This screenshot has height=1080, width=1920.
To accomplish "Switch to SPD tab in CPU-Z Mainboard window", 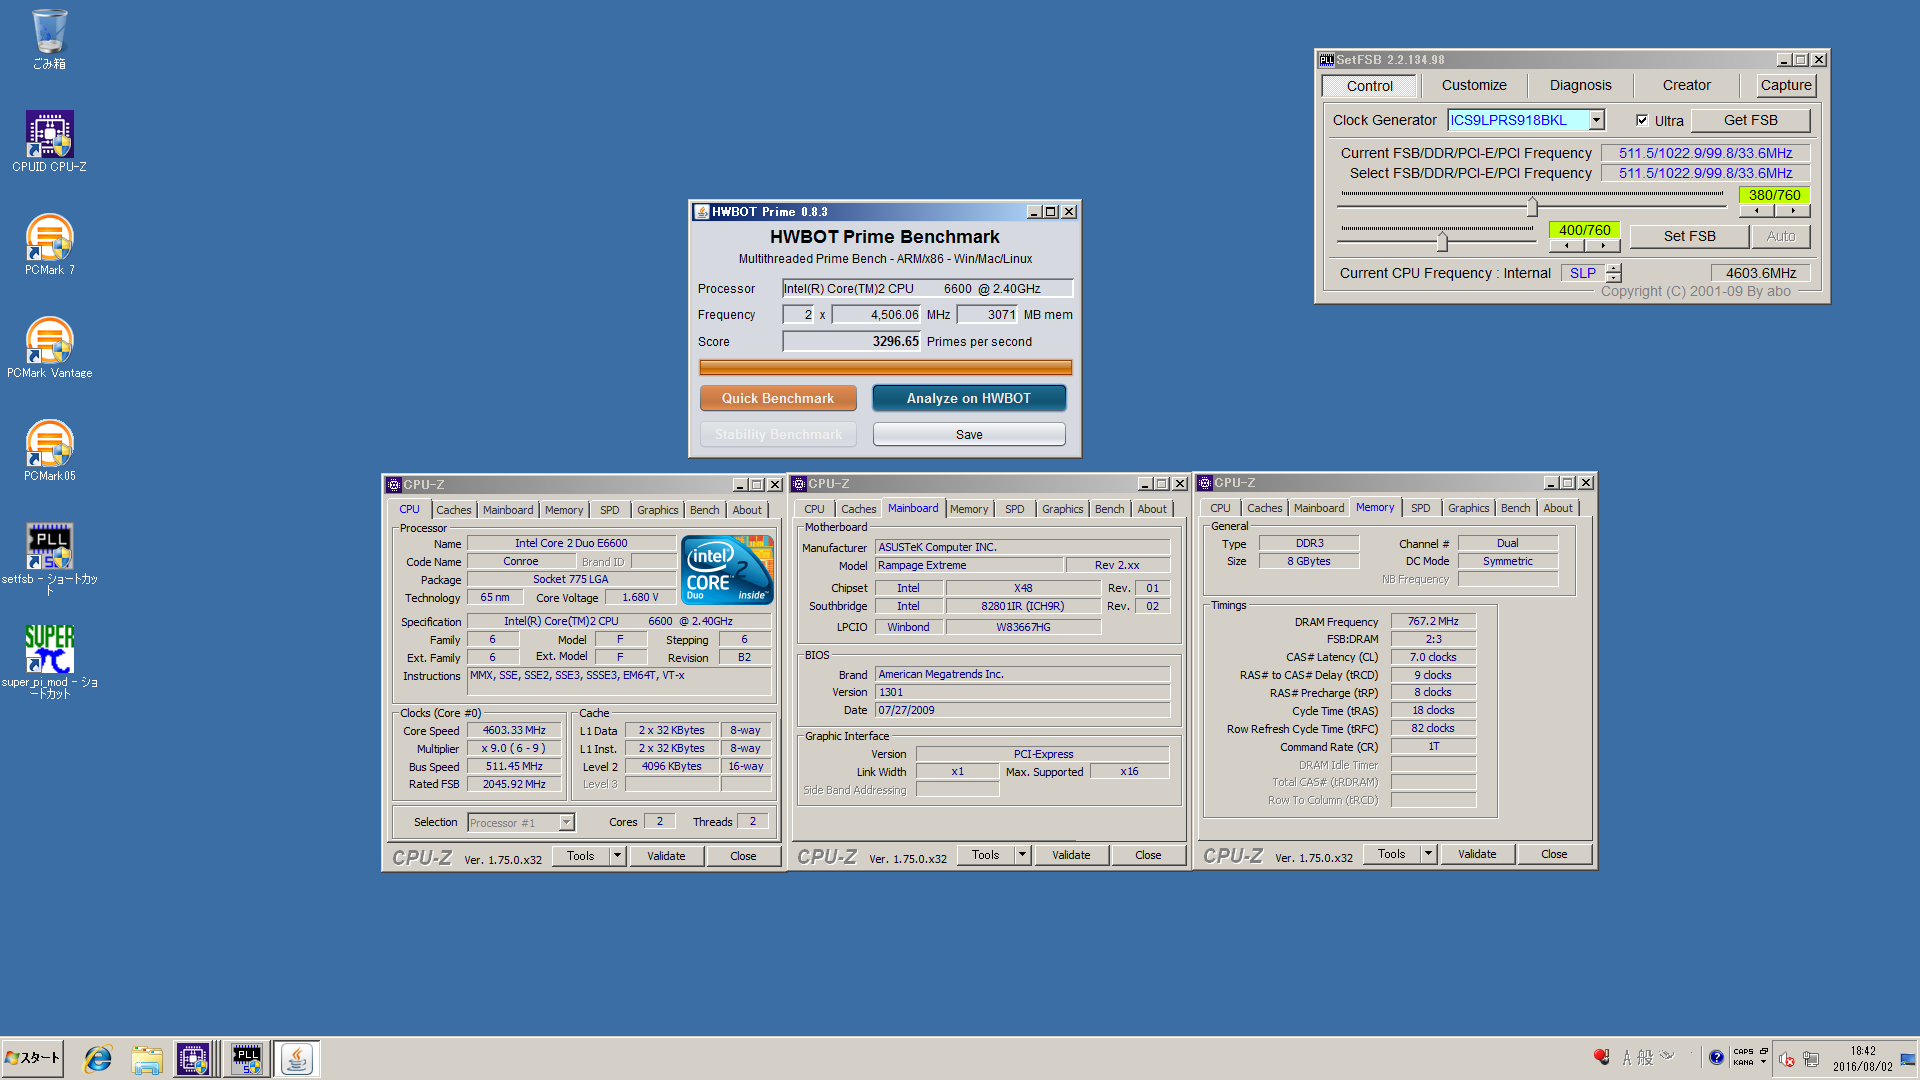I will pos(1014,509).
